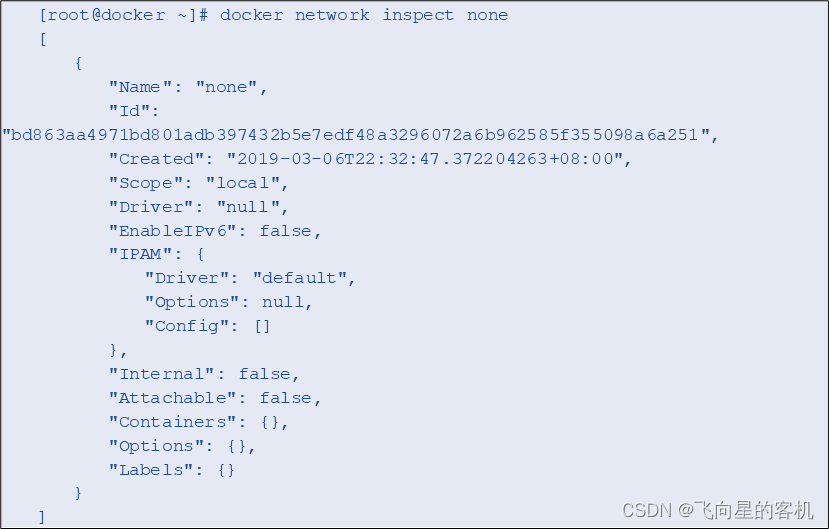Viewport: 829px width, 529px height.
Task: Click the "Name": "none" line
Action: coord(188,87)
